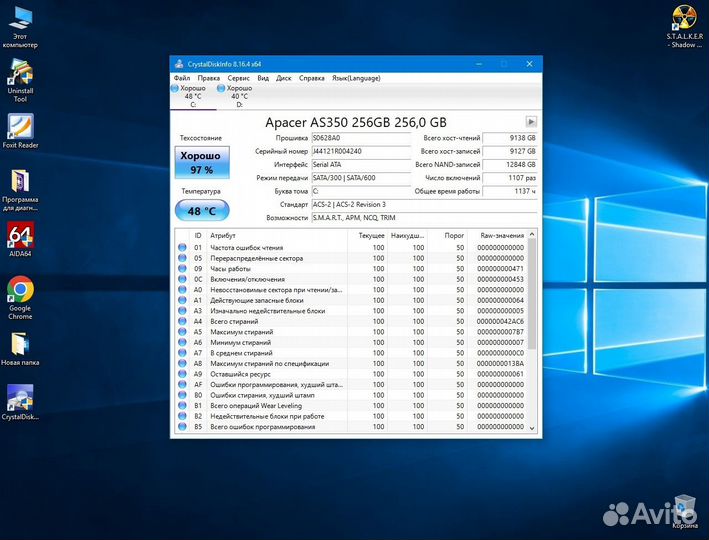
Task: Click the attribute list scrollbar down arrow
Action: (x=532, y=428)
